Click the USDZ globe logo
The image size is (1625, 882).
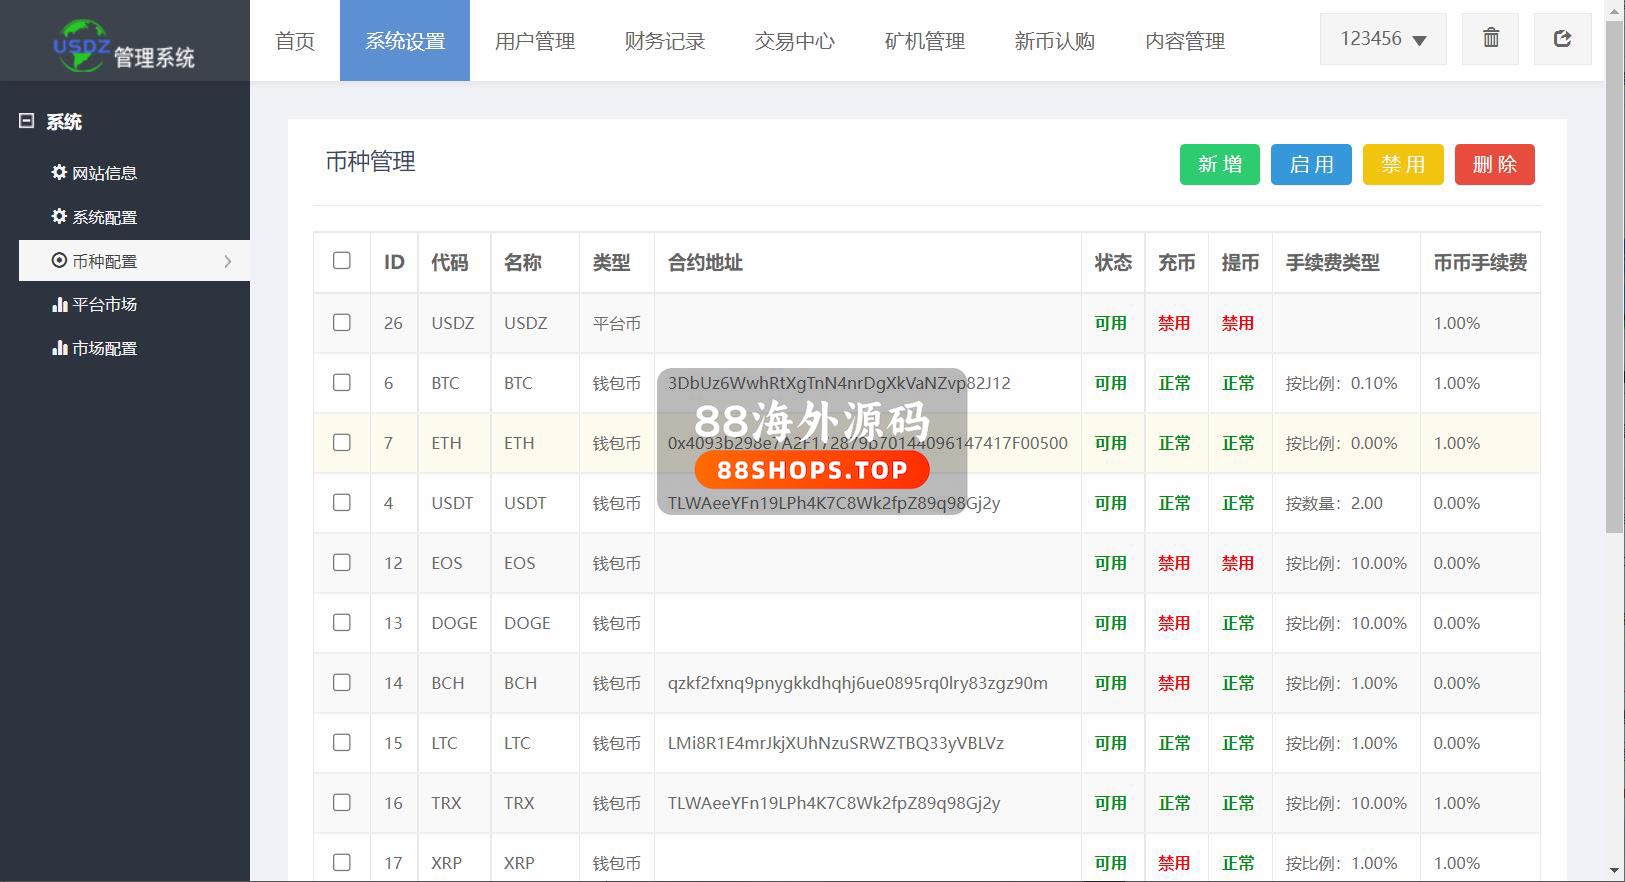80,46
